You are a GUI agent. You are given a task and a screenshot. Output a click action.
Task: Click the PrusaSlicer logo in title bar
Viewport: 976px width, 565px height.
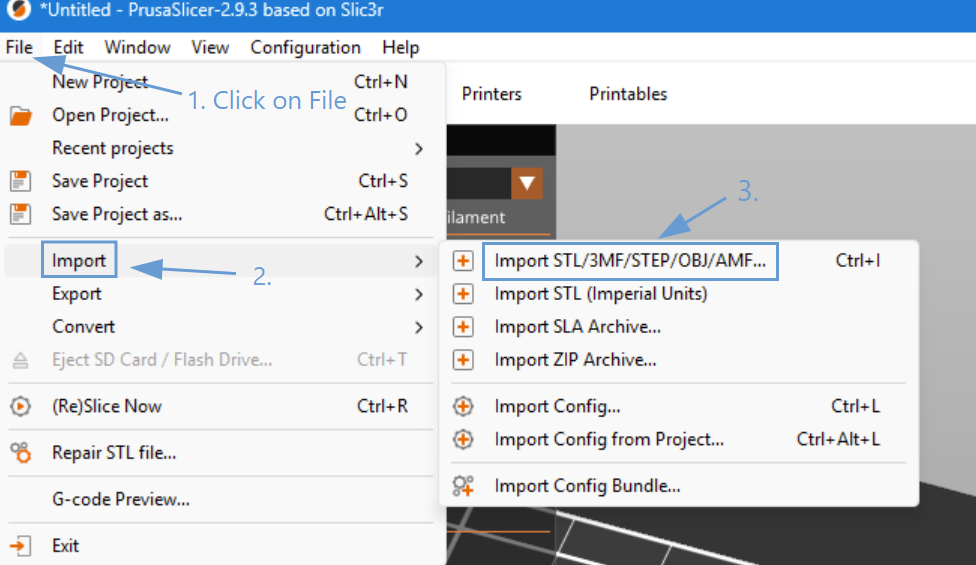pyautogui.click(x=19, y=10)
